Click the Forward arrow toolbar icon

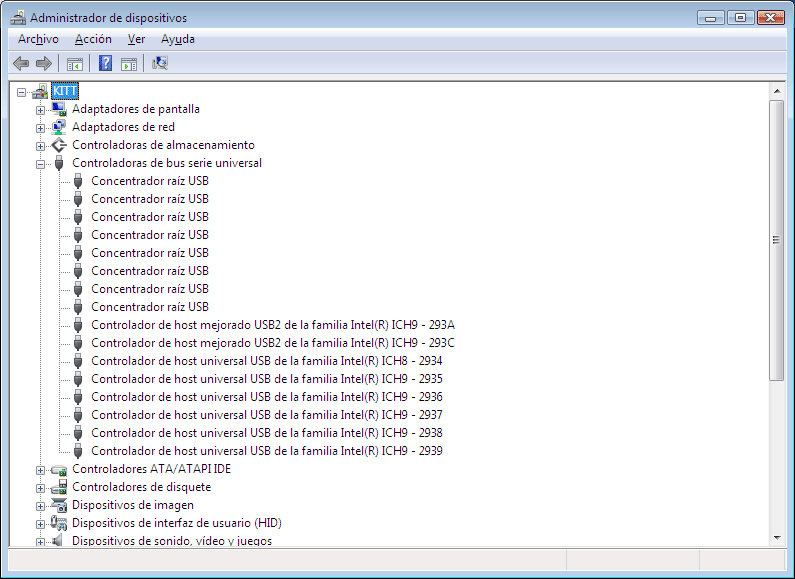coord(44,64)
